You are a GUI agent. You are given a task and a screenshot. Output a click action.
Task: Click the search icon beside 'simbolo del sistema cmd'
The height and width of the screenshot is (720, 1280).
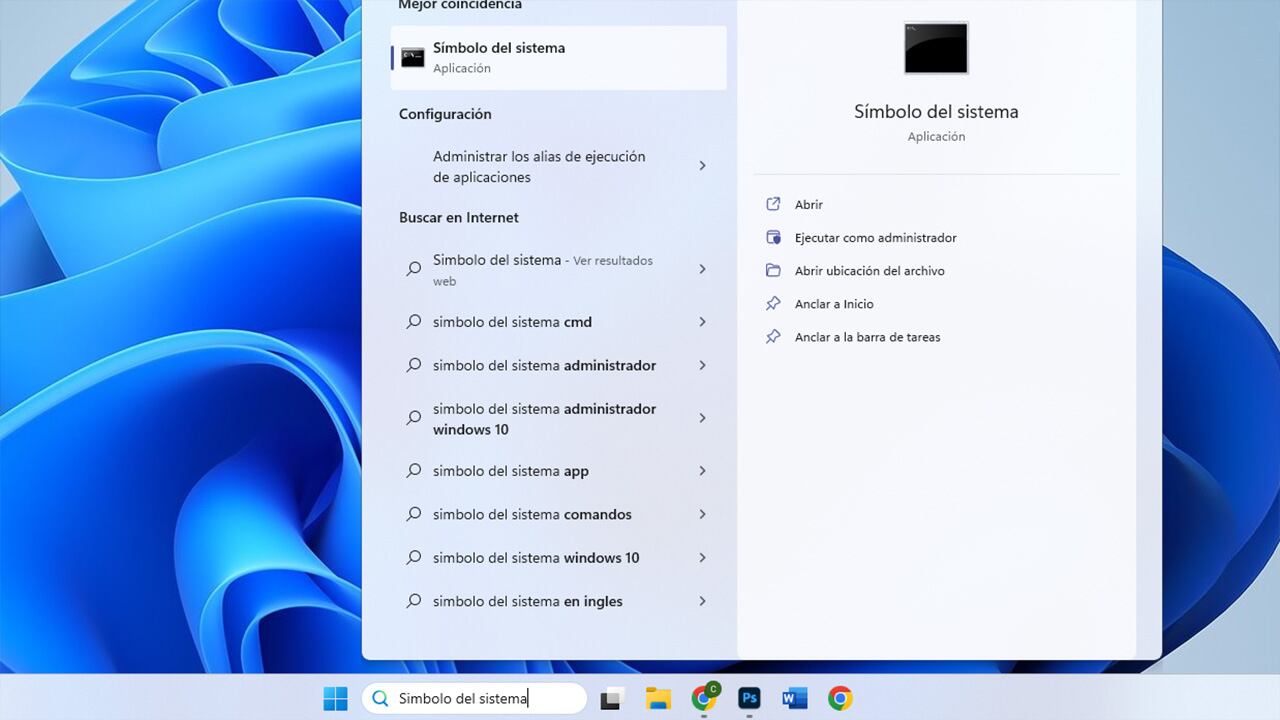[413, 322]
